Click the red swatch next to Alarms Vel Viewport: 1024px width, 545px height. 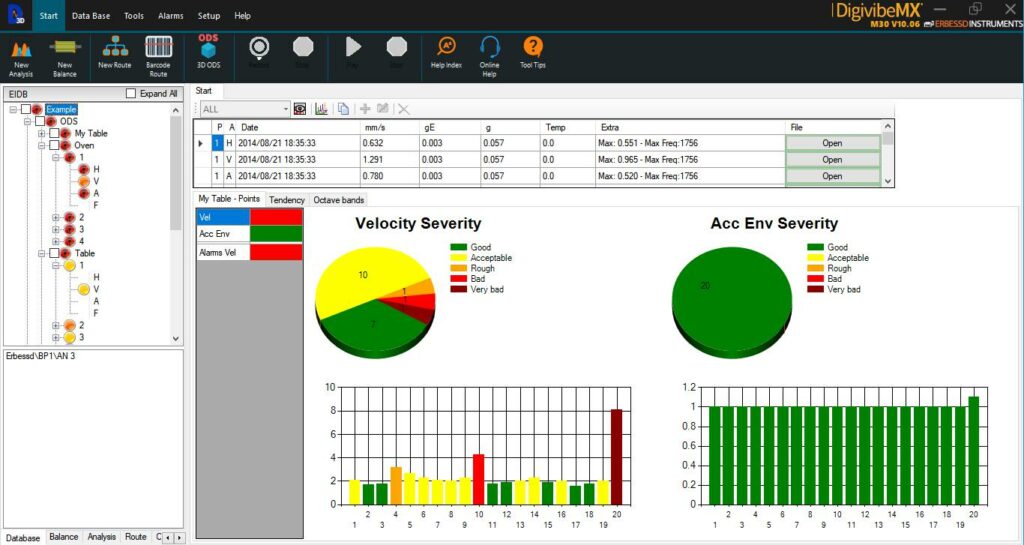(x=276, y=252)
